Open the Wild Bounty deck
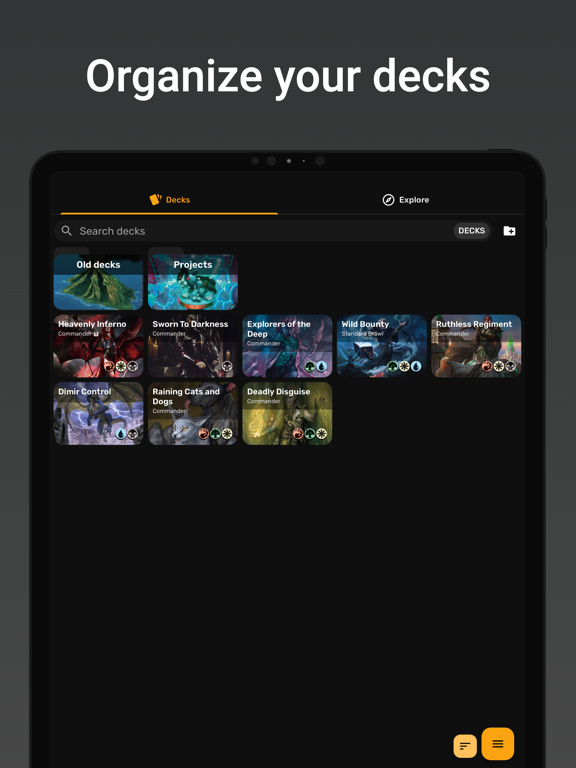 click(x=382, y=346)
